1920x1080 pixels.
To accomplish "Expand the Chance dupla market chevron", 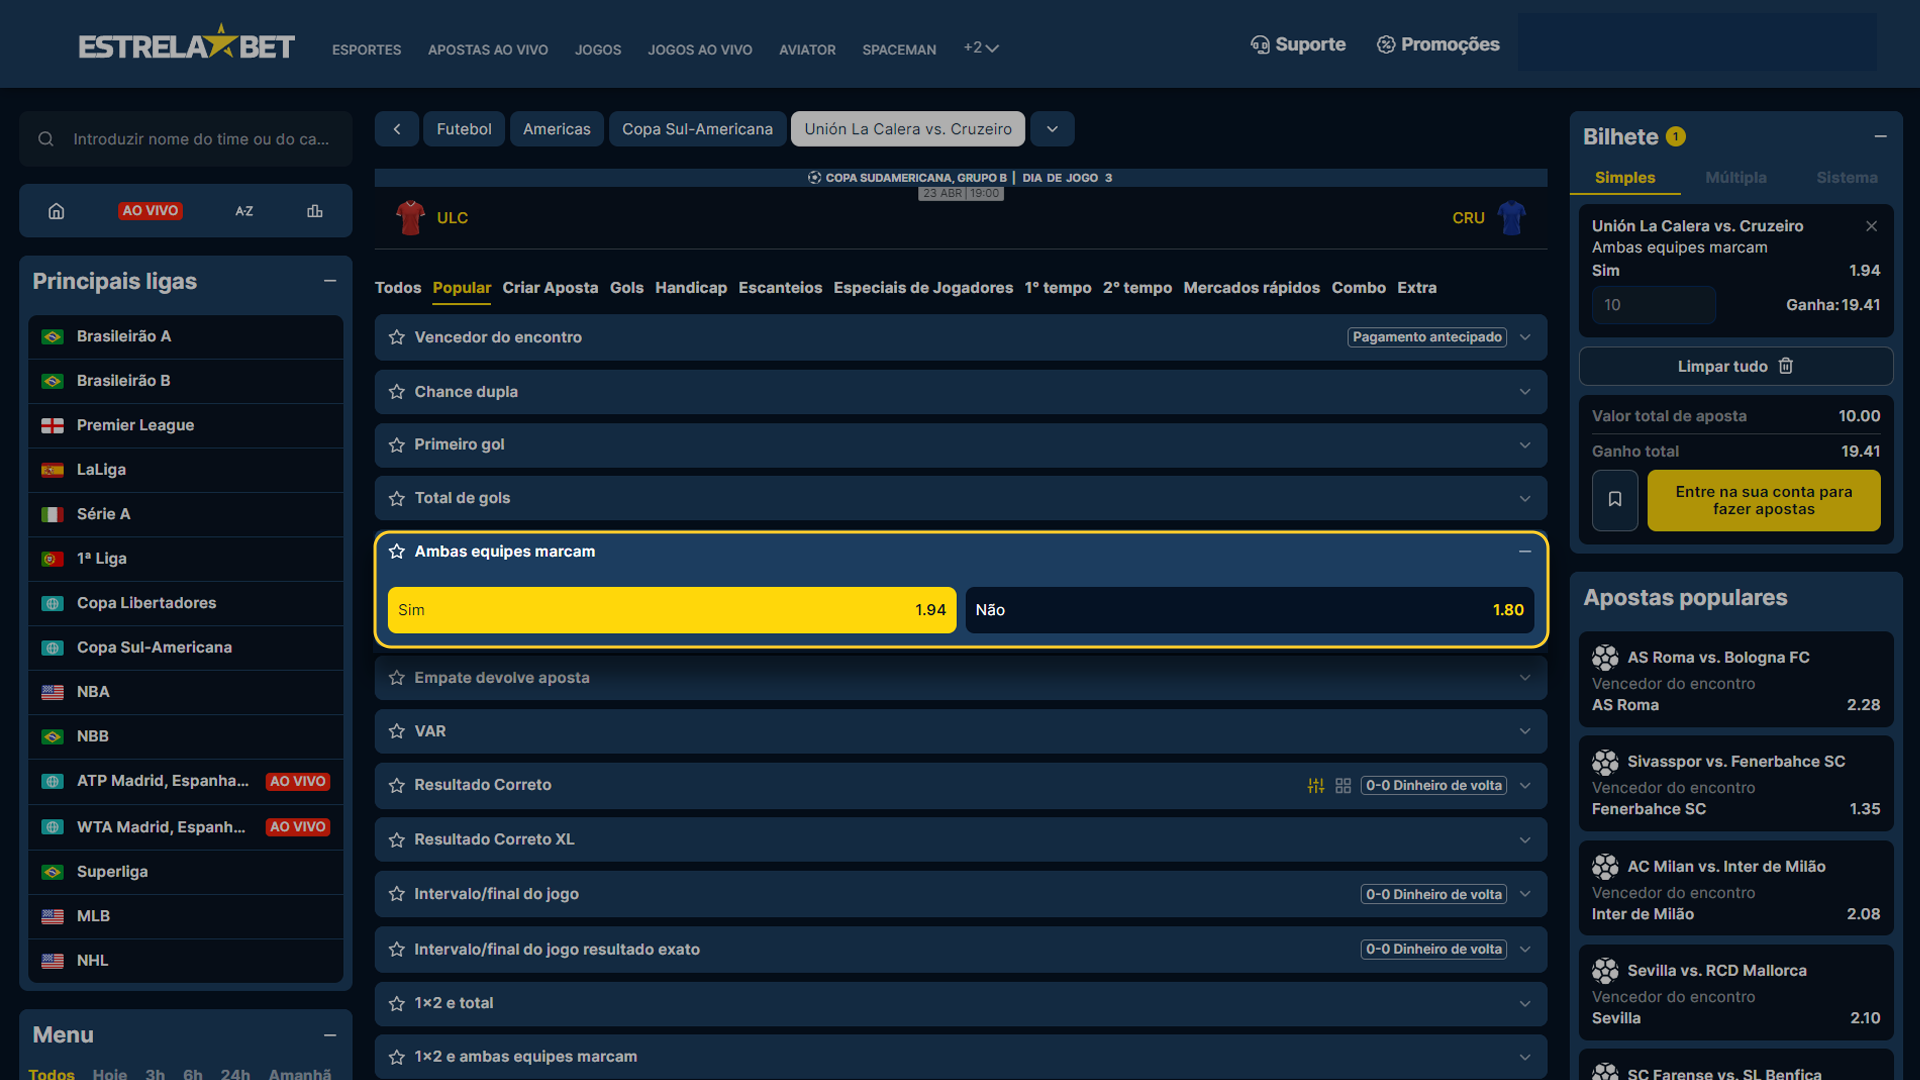I will pyautogui.click(x=1525, y=392).
